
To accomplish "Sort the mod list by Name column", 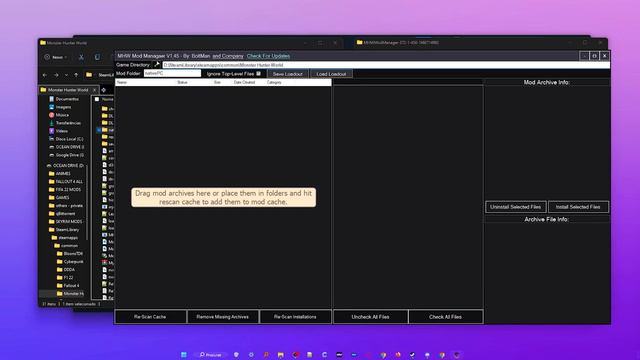I will 122,82.
